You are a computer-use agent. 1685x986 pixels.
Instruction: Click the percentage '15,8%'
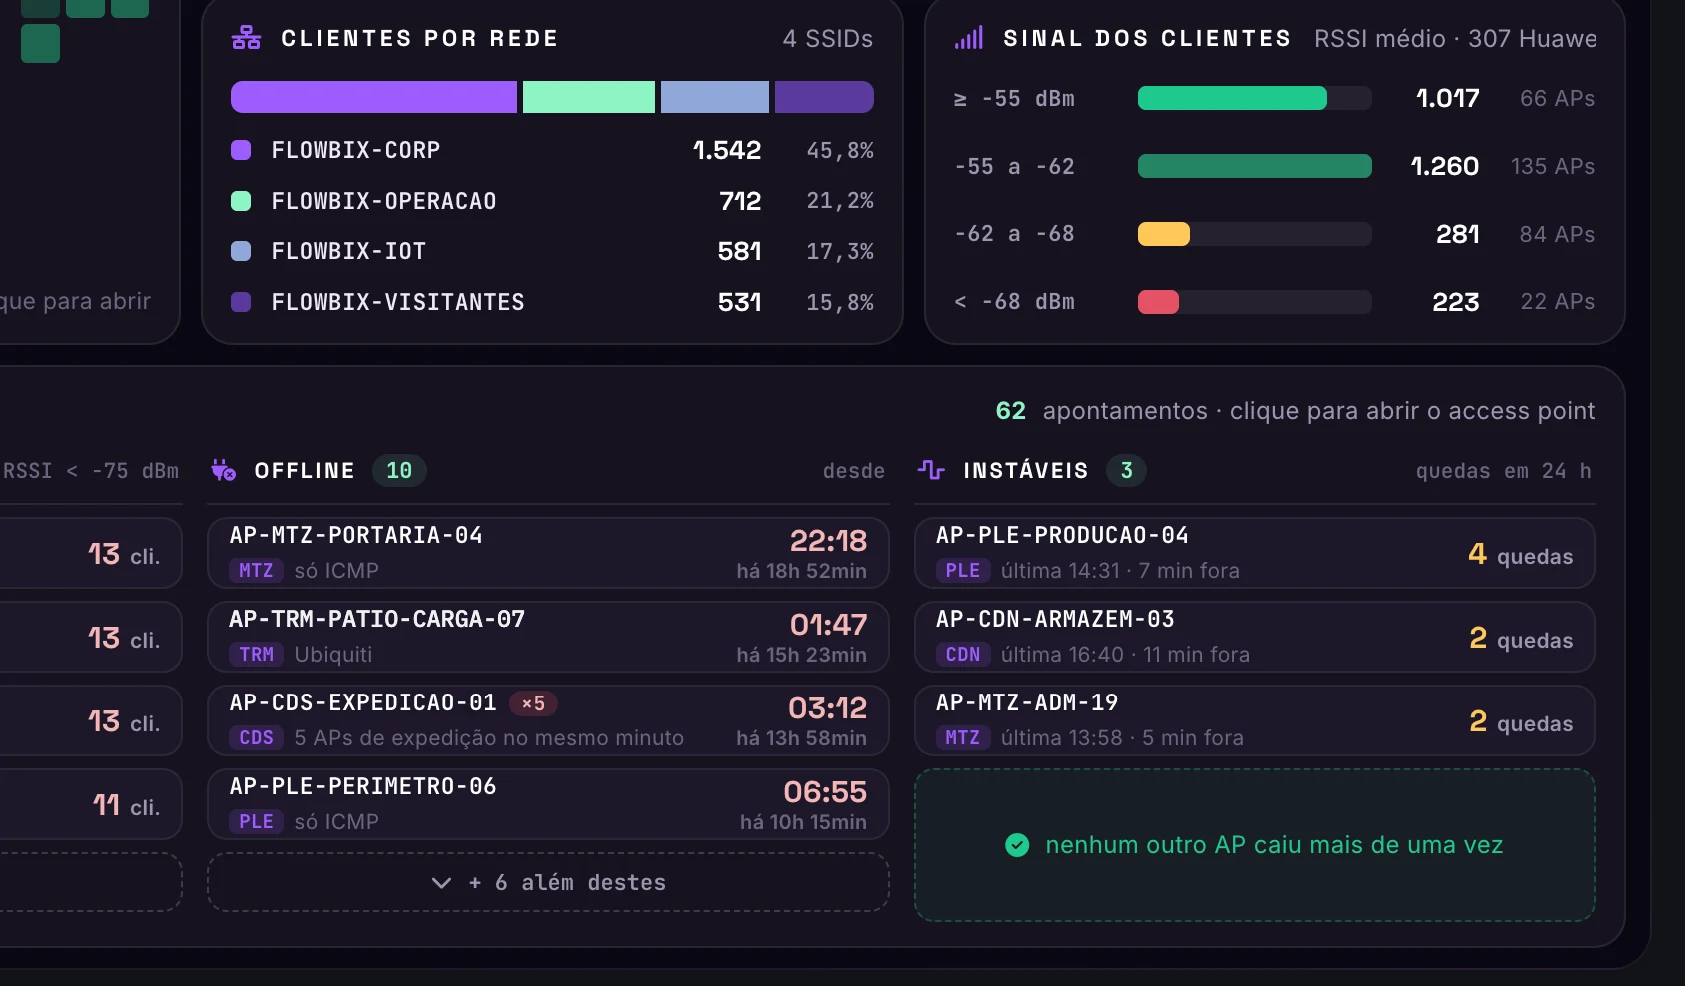point(840,302)
